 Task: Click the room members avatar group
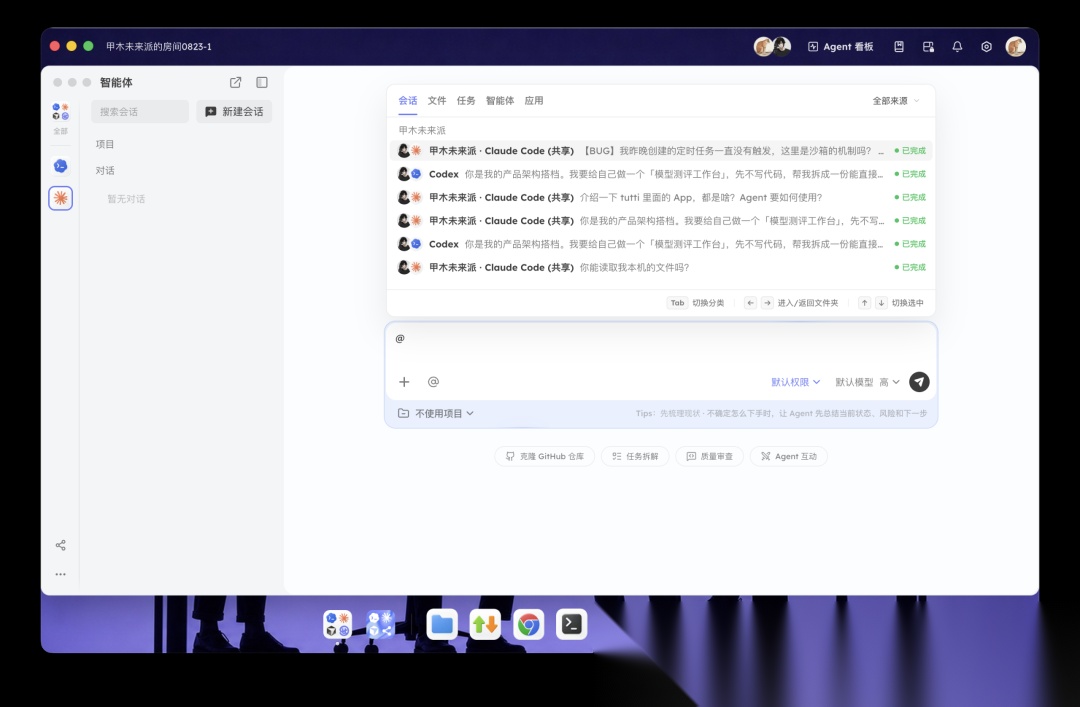(x=772, y=46)
